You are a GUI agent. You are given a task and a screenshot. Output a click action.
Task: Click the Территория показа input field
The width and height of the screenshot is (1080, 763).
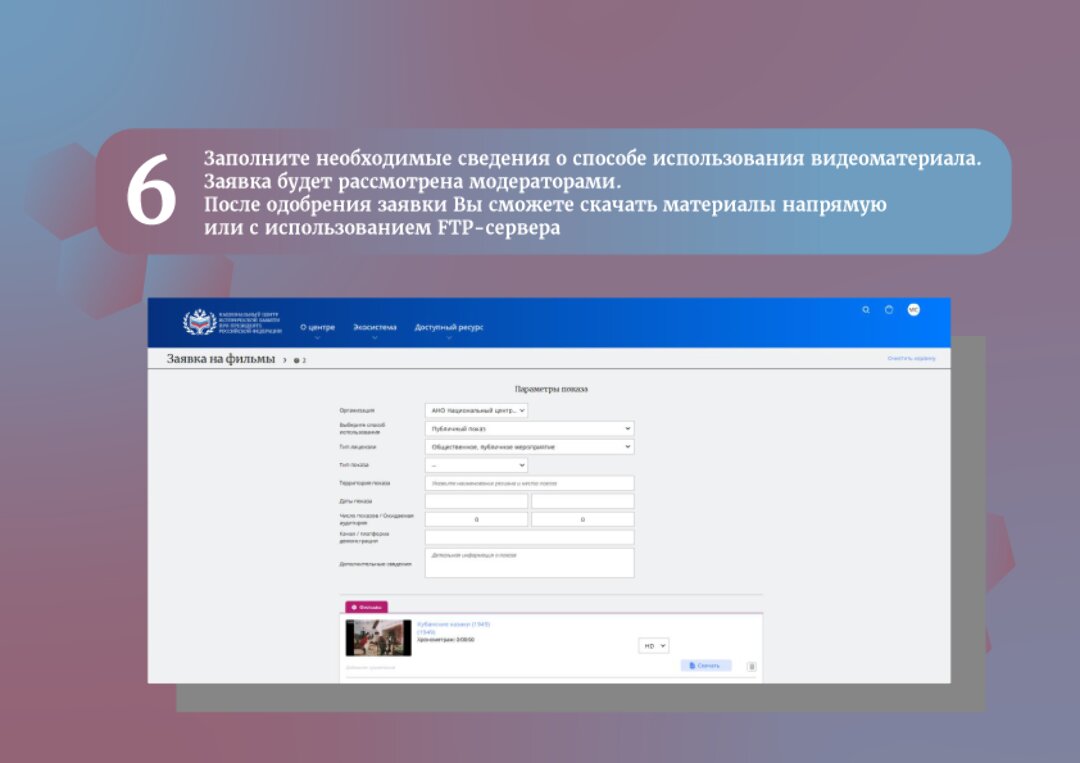click(x=529, y=483)
